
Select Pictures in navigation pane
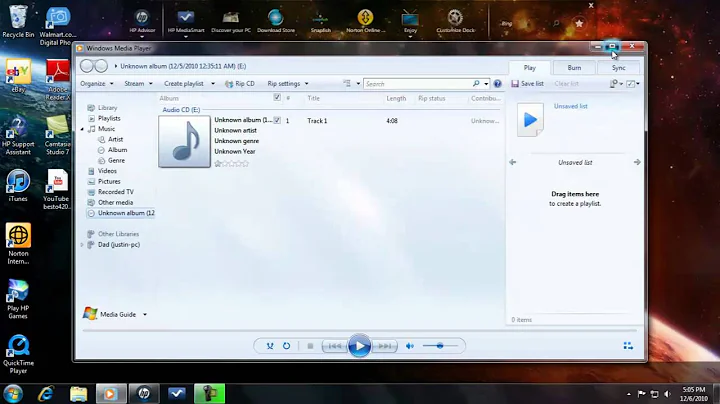coord(109,181)
